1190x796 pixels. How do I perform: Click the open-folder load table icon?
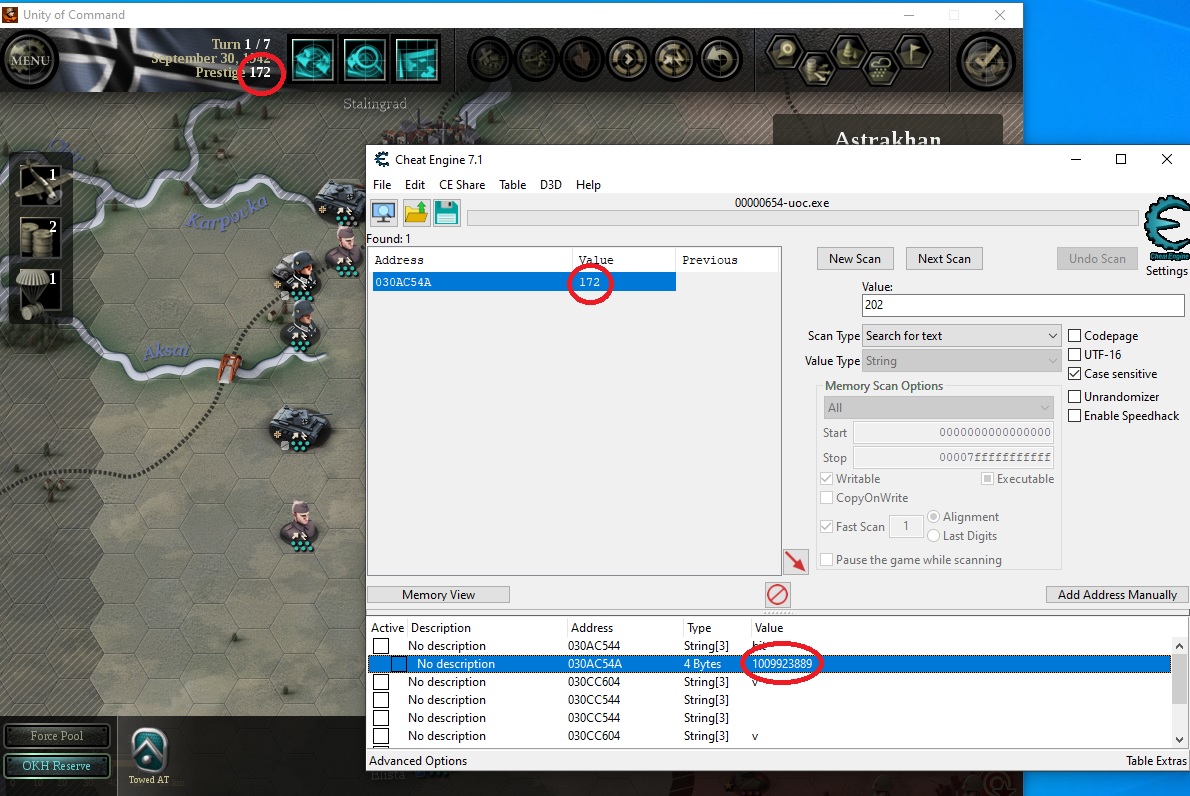416,212
